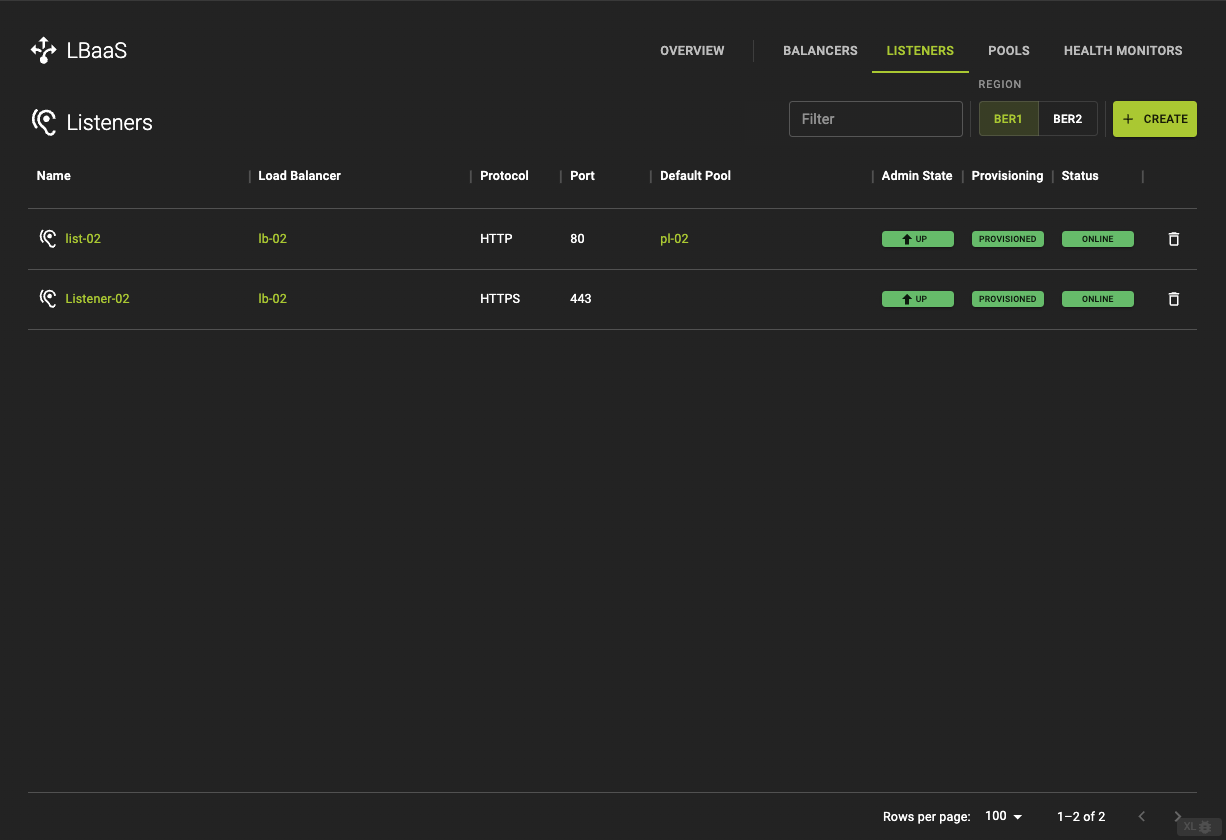Open the Pools tab

(1009, 50)
